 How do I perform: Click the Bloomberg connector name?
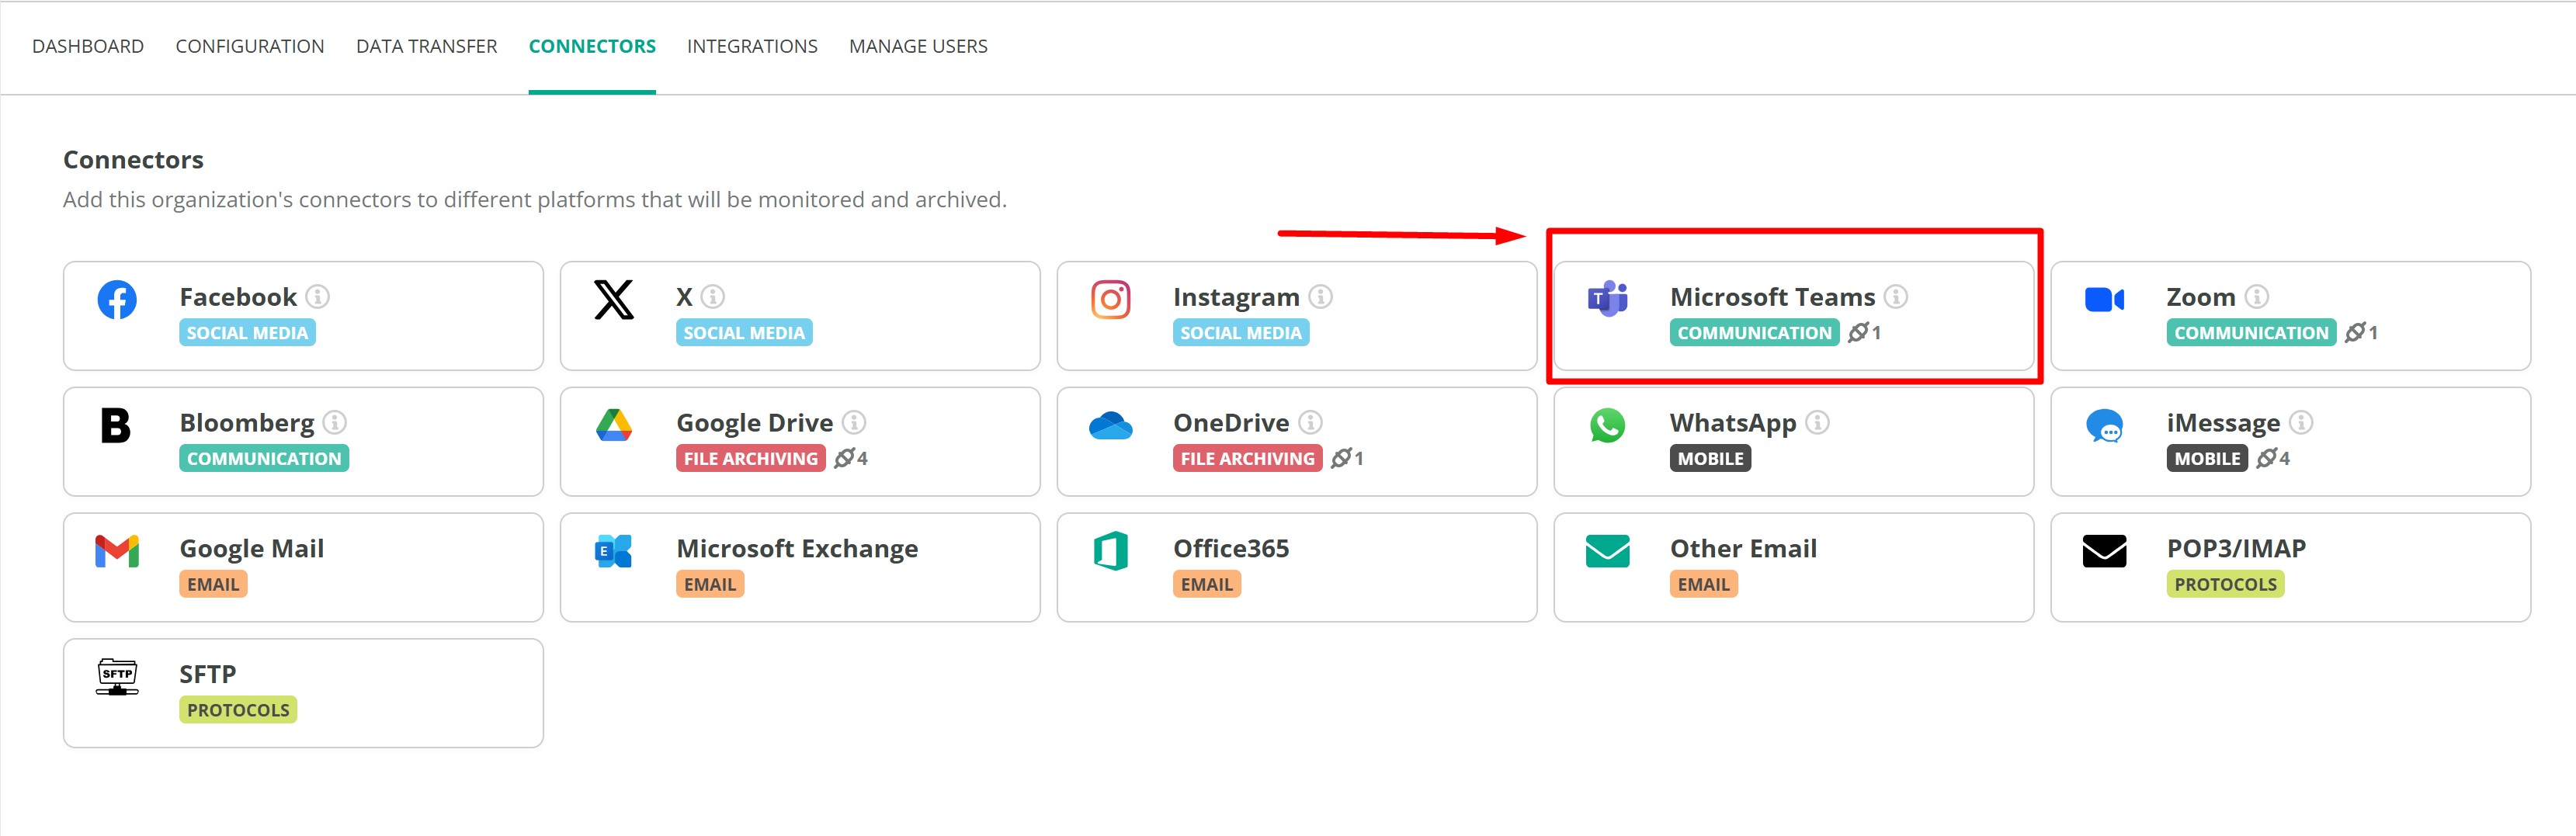click(247, 423)
